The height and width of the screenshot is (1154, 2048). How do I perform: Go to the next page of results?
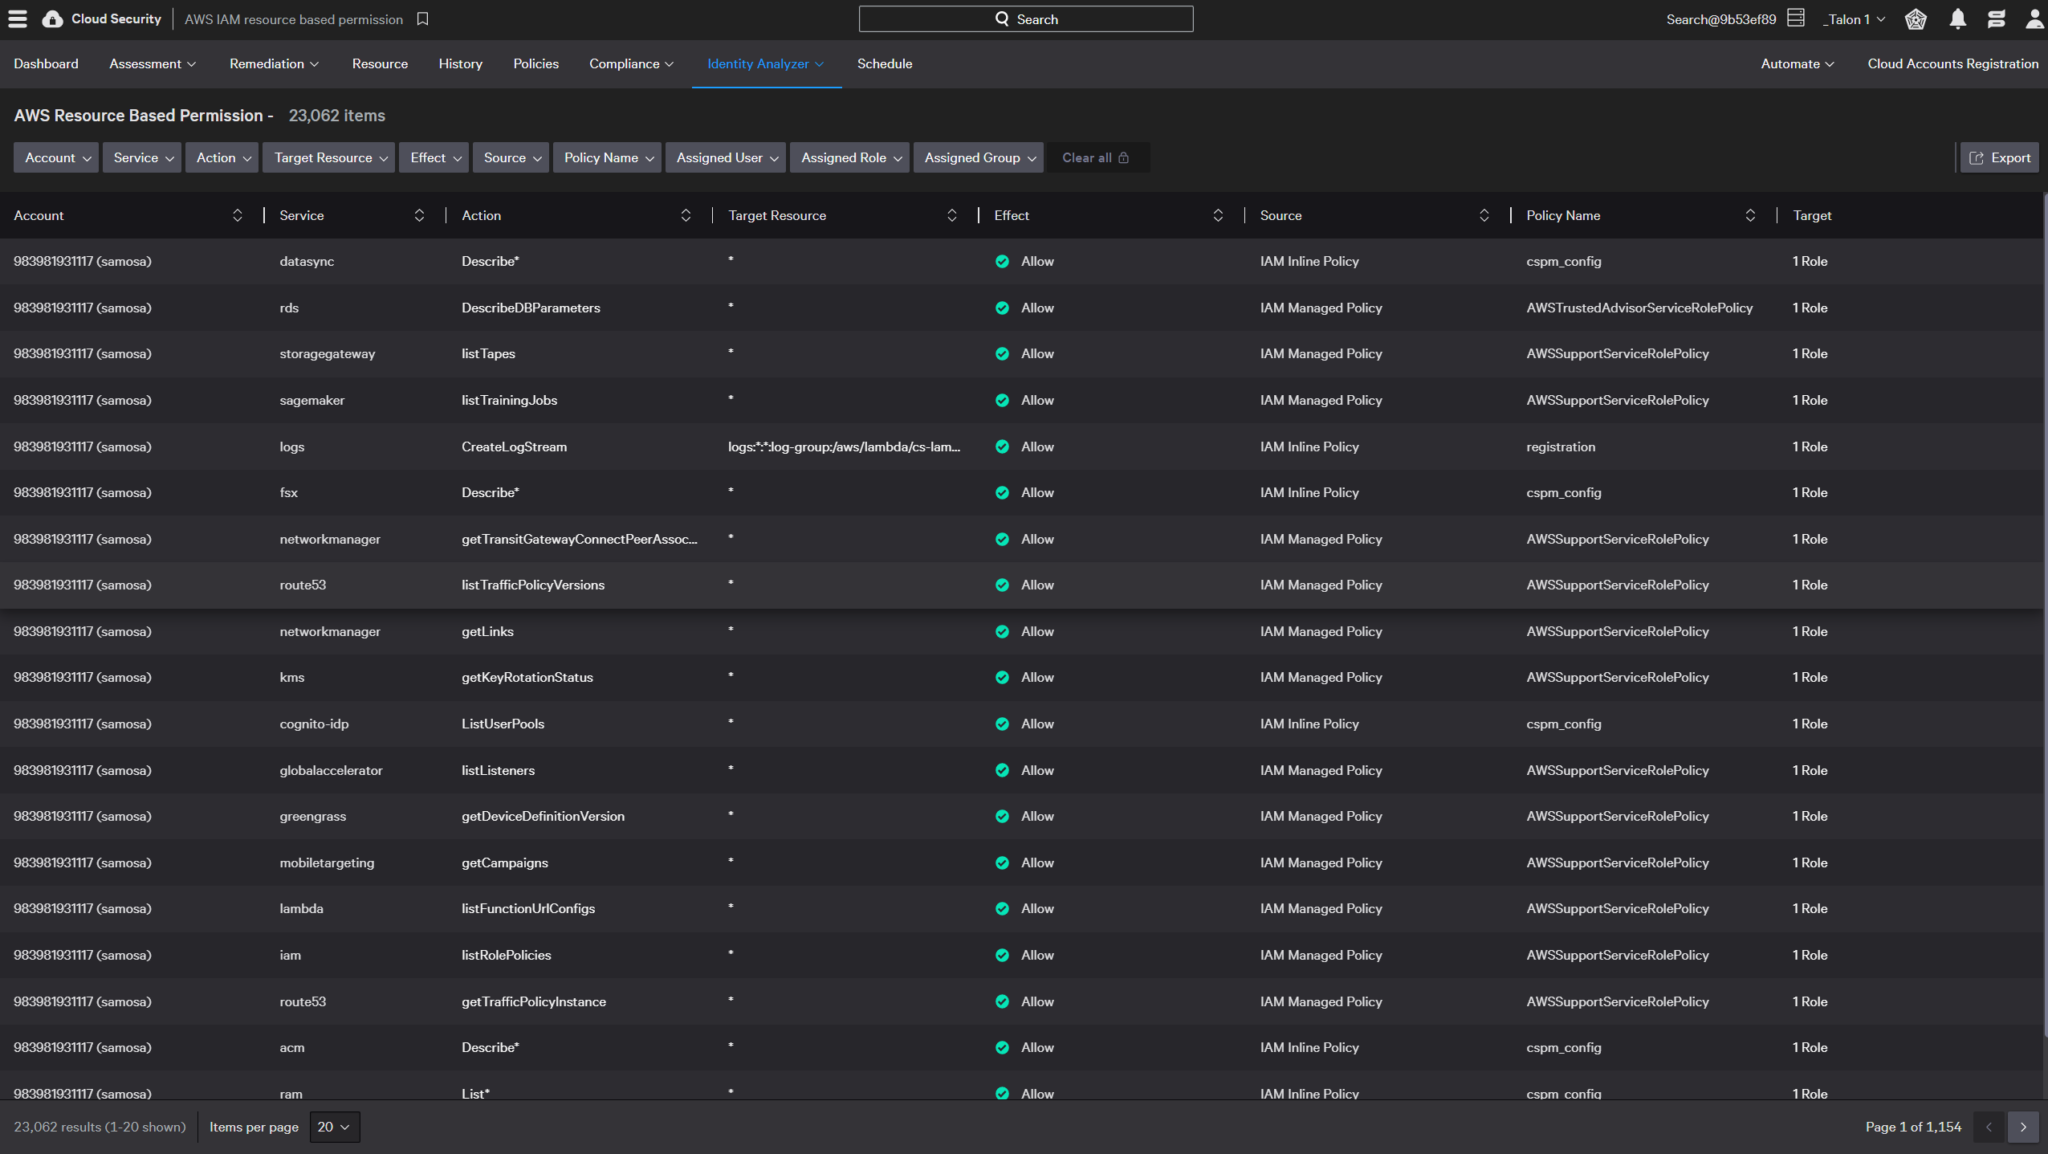coord(2023,1127)
